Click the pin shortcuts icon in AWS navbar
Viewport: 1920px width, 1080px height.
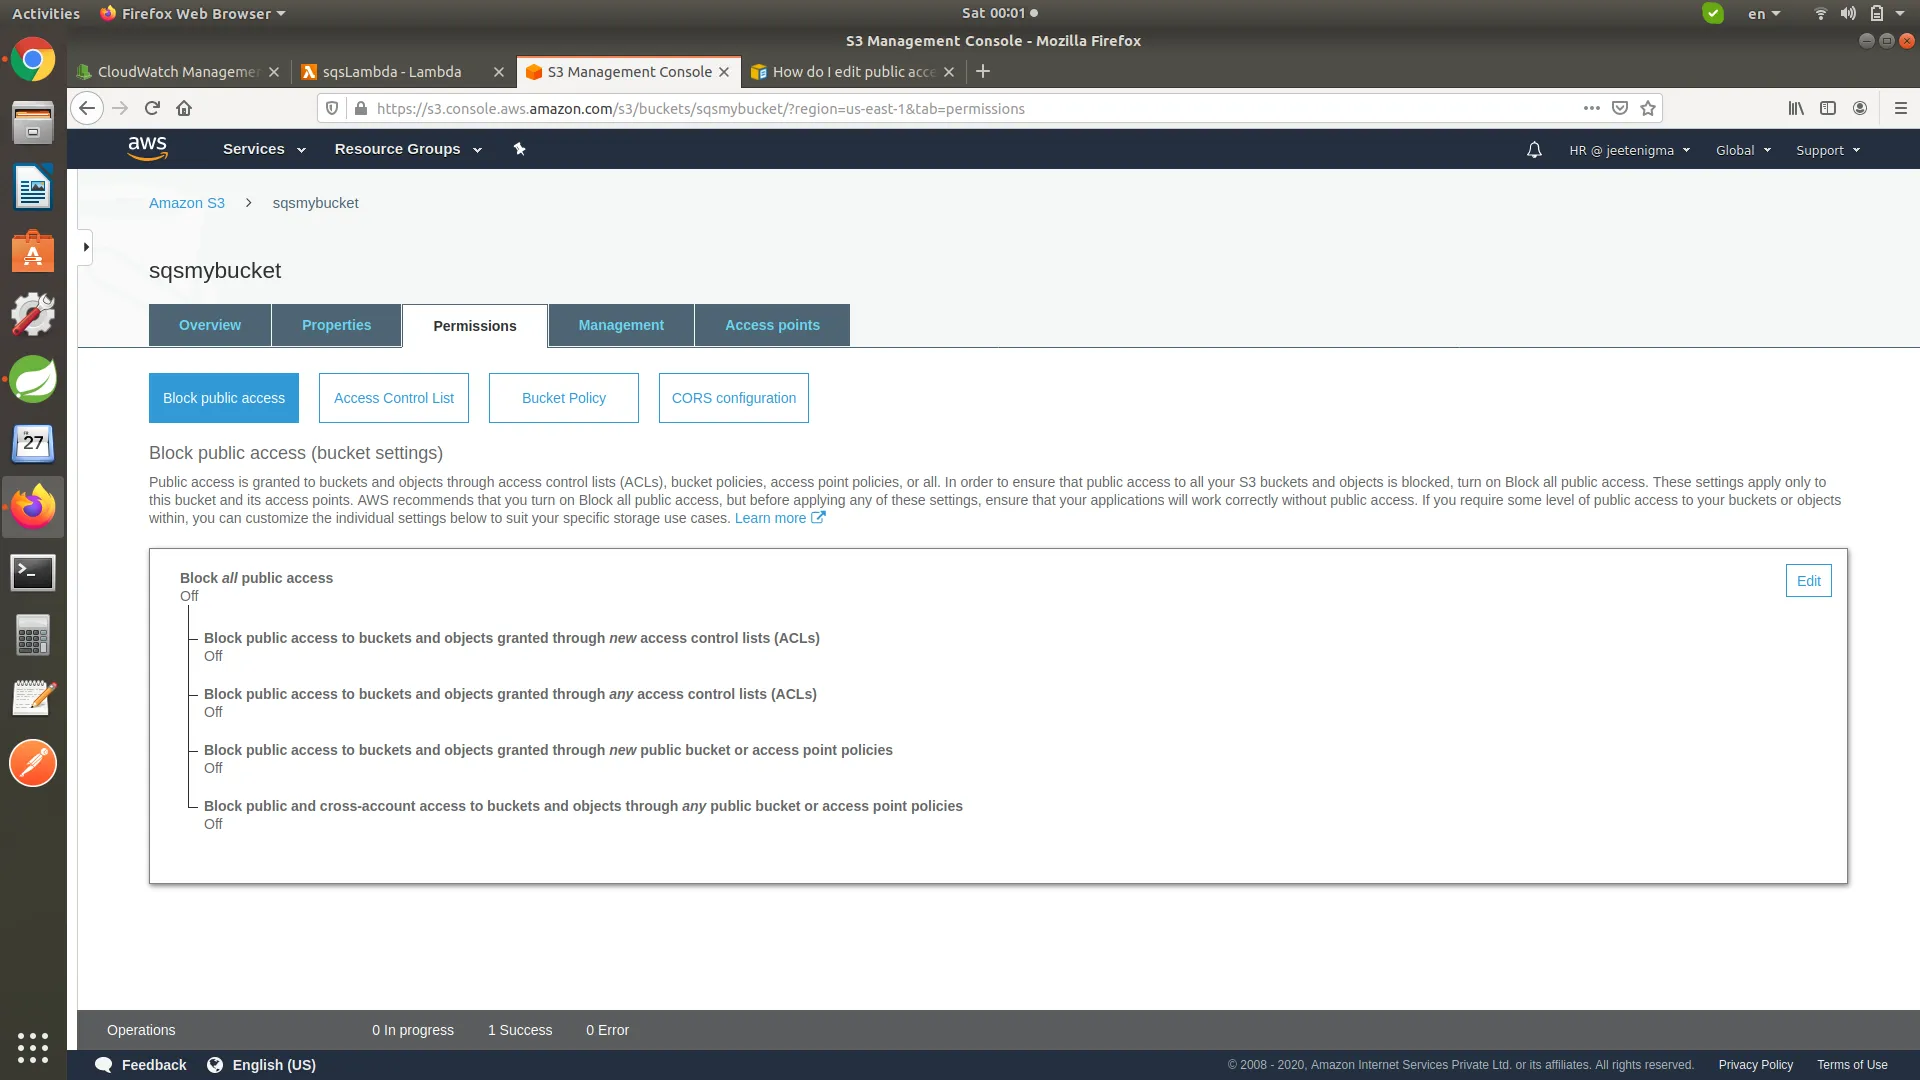click(519, 149)
